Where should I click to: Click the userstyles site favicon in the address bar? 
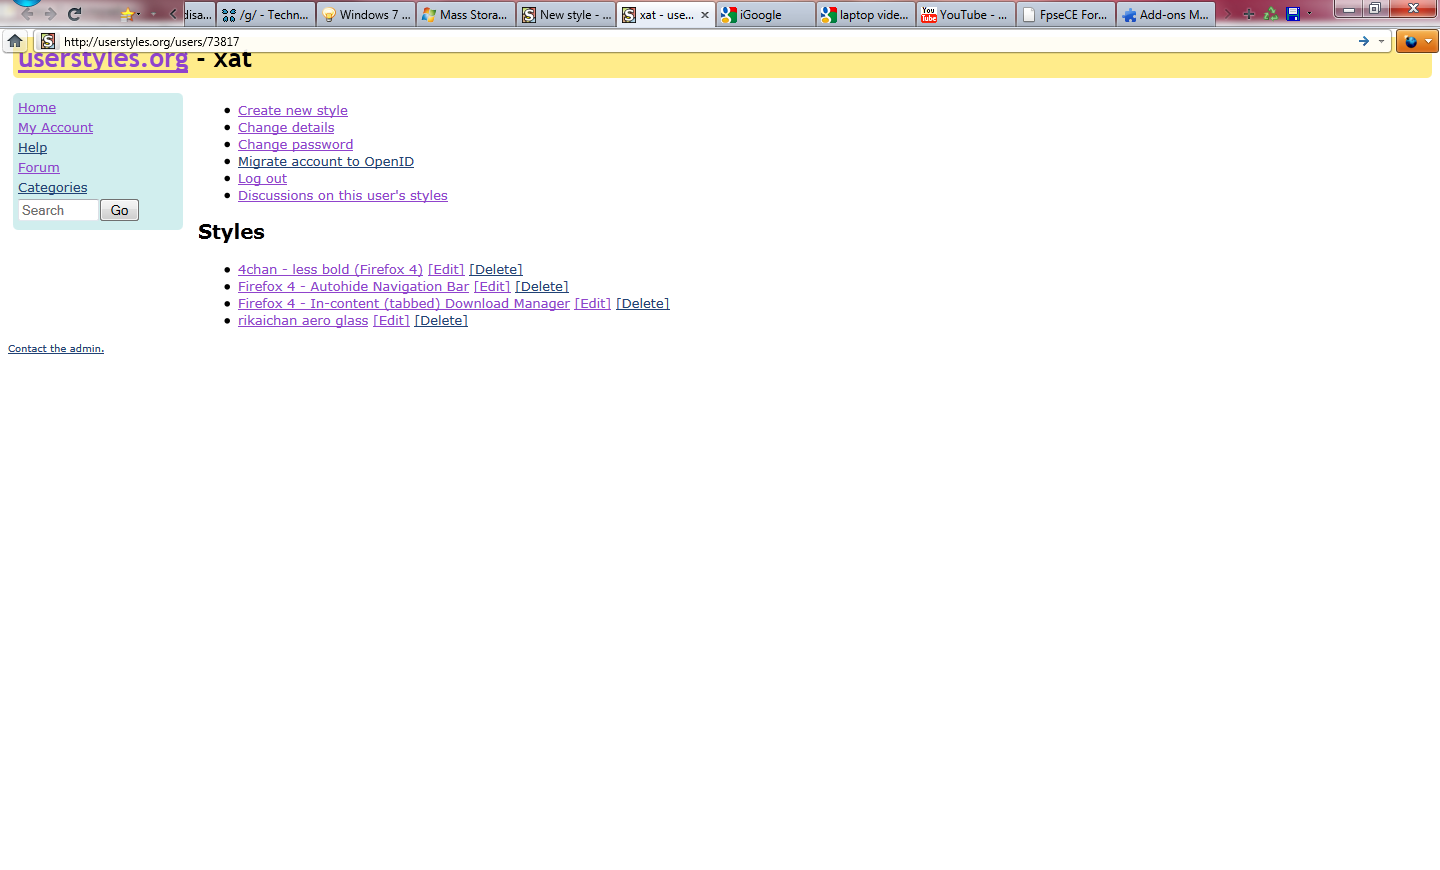click(48, 41)
